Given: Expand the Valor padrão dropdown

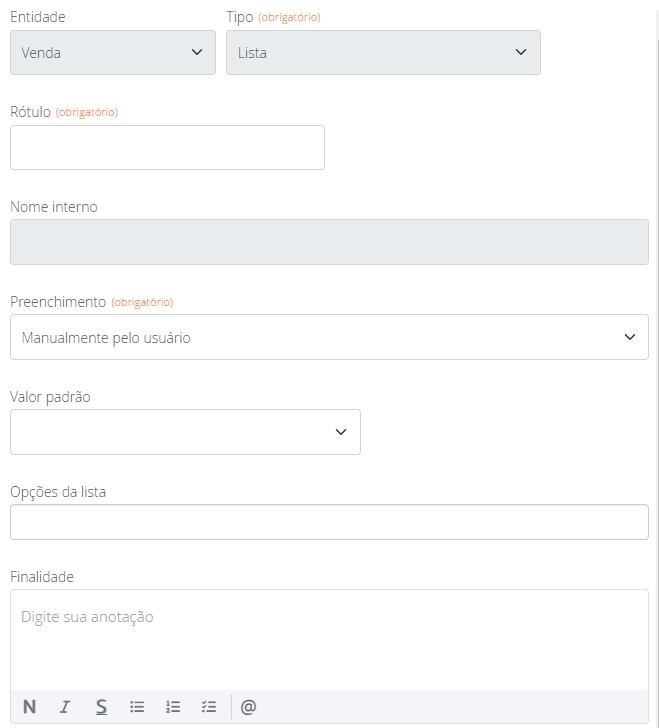Looking at the screenshot, I should pos(185,432).
